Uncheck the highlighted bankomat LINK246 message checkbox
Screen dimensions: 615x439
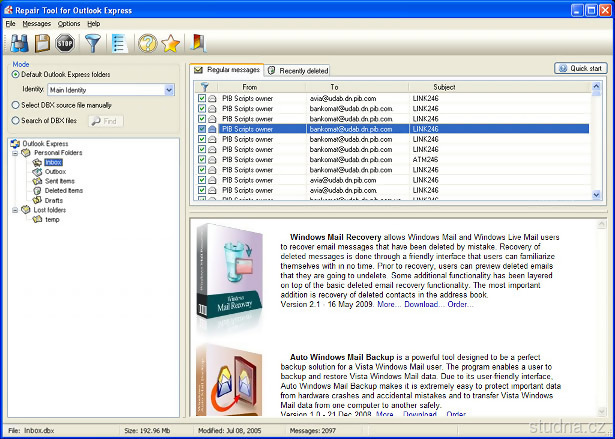coord(201,129)
